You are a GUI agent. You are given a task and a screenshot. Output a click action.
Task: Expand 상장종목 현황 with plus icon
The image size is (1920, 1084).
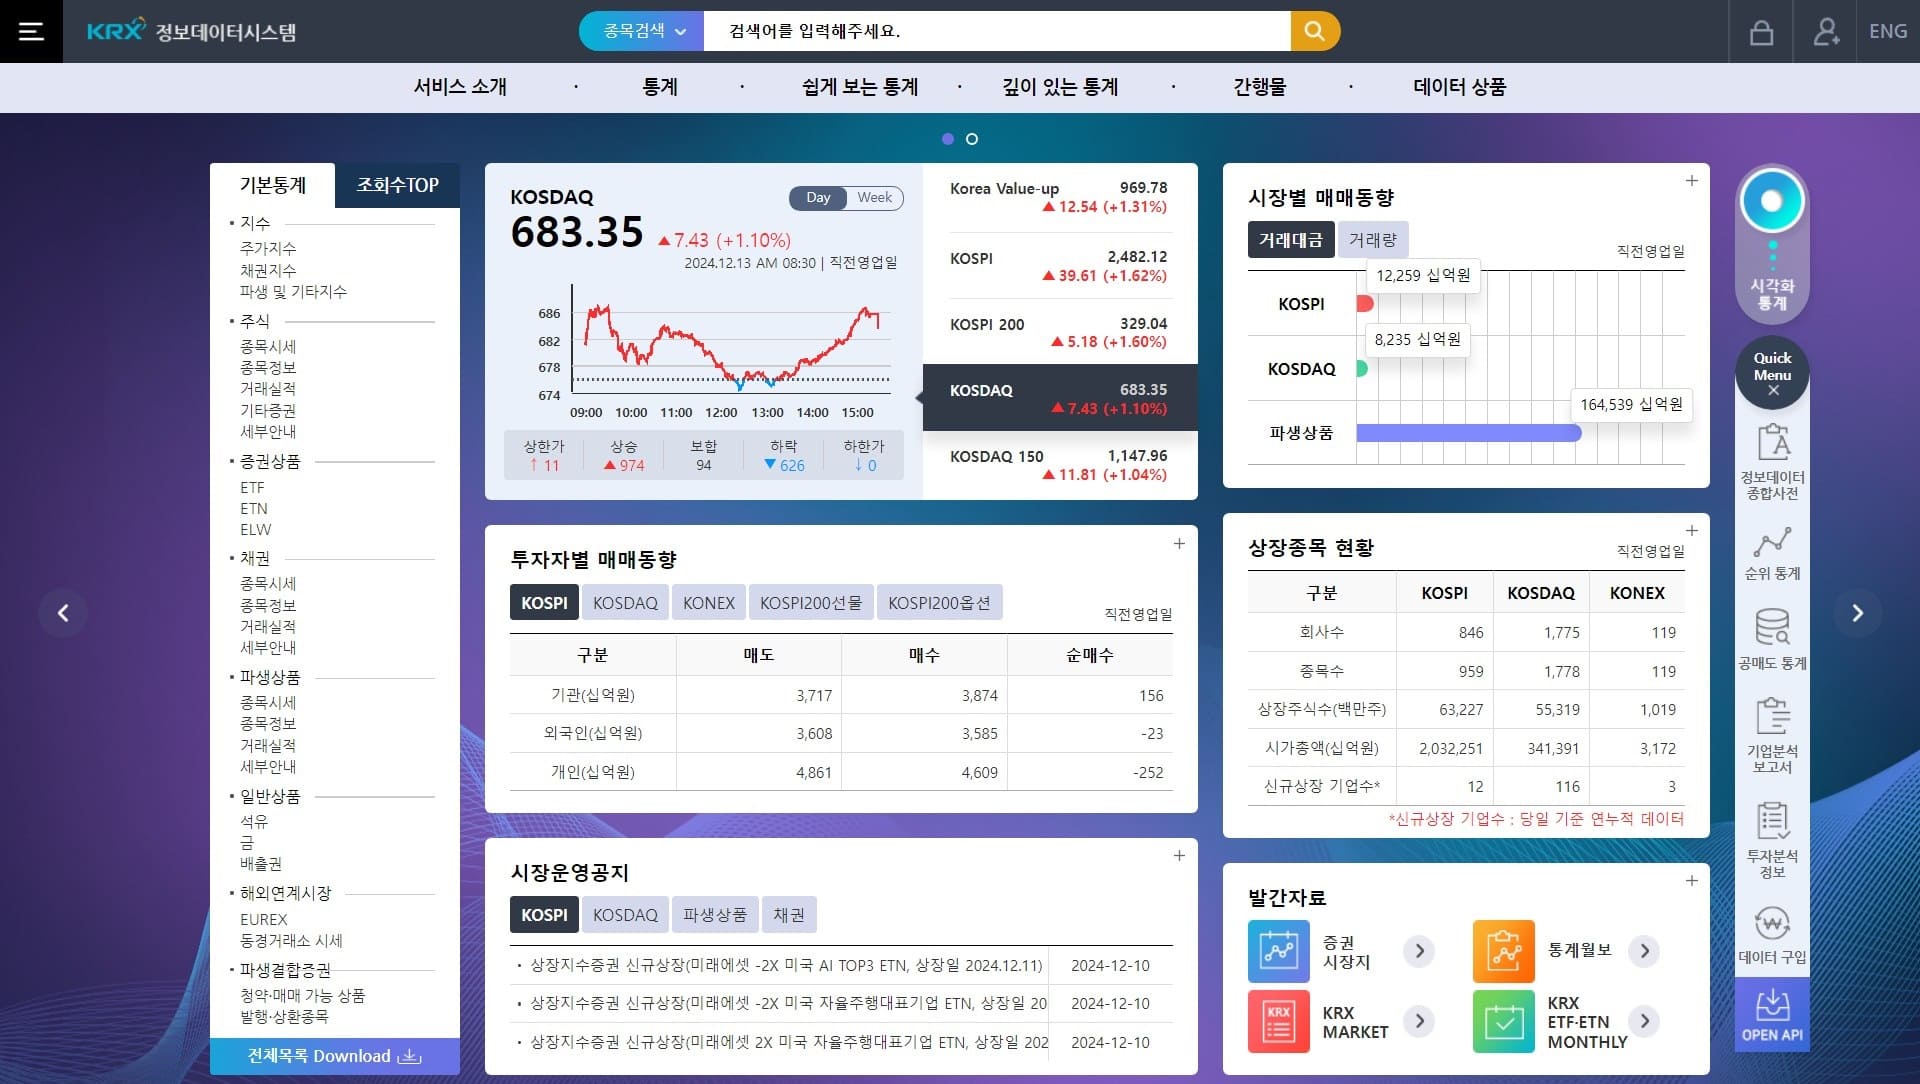tap(1691, 531)
